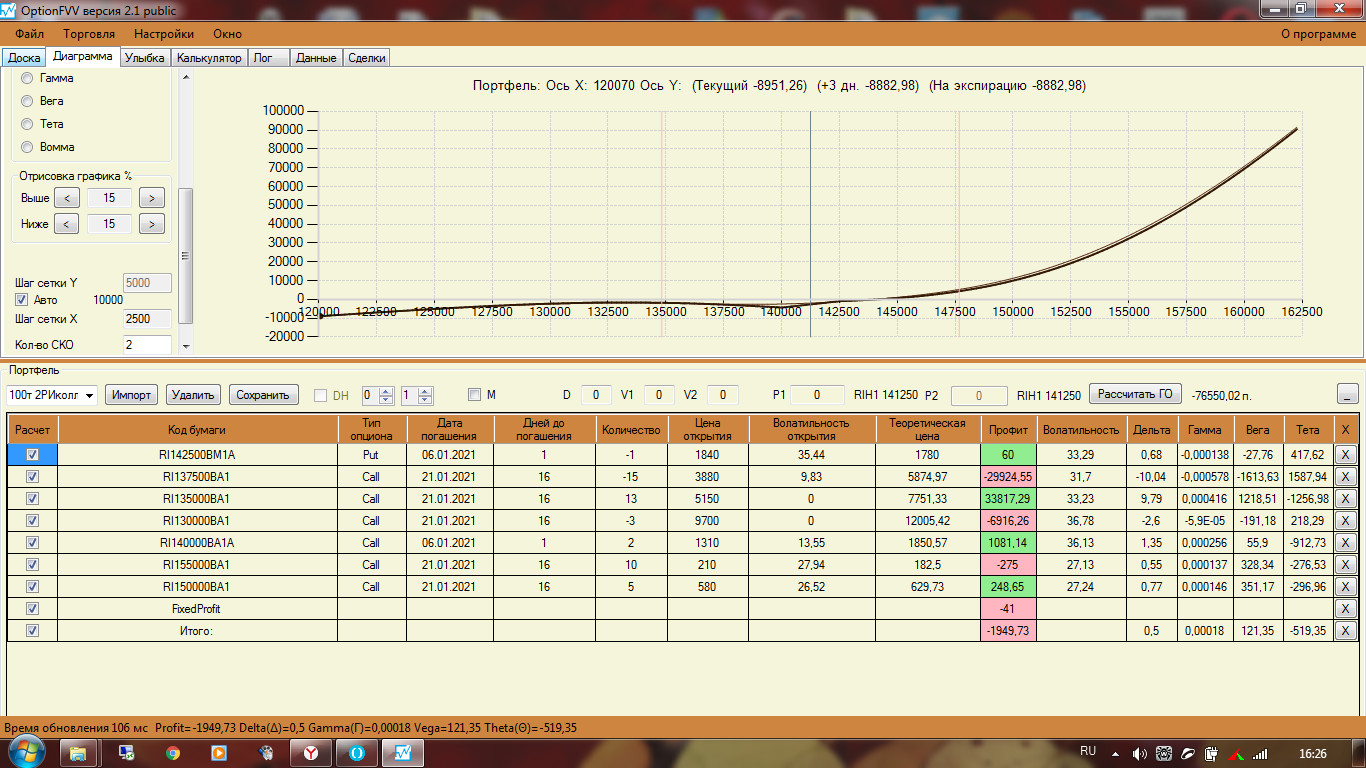Open the portfolio selector dropdown '100т 2РИколл'
The width and height of the screenshot is (1366, 768).
pyautogui.click(x=52, y=395)
